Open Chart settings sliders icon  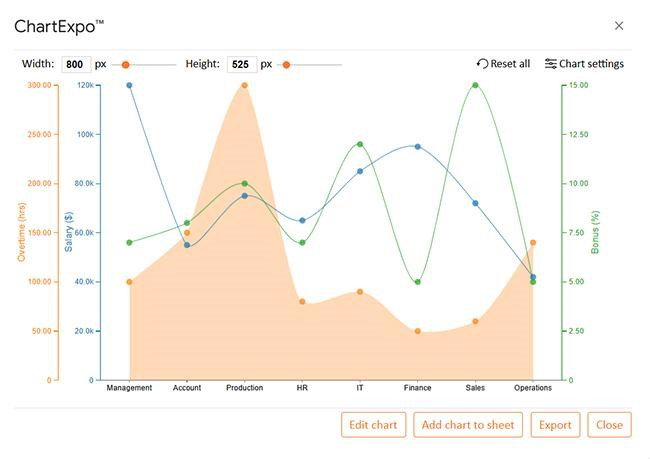pos(550,64)
